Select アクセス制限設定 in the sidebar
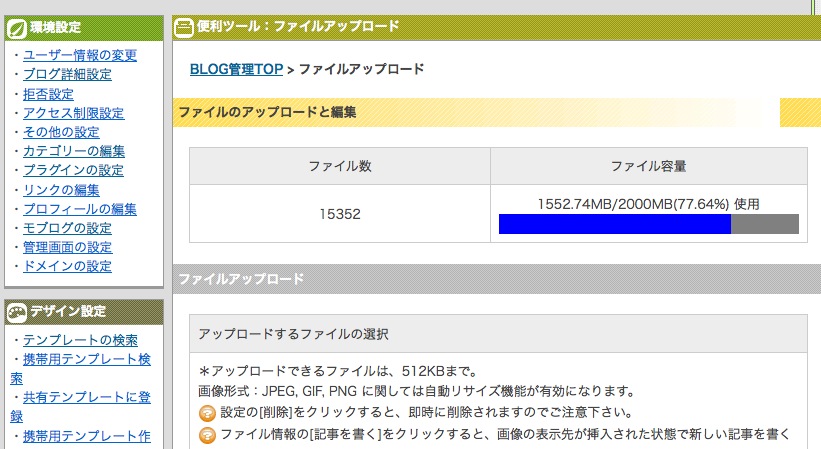Viewport: 821px width, 449px height. pyautogui.click(x=73, y=113)
